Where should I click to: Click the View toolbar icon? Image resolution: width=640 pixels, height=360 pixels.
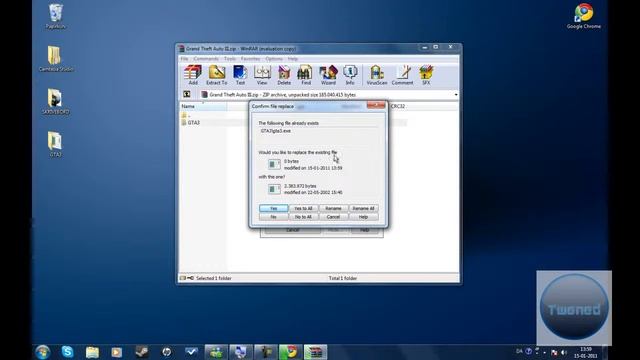point(262,75)
